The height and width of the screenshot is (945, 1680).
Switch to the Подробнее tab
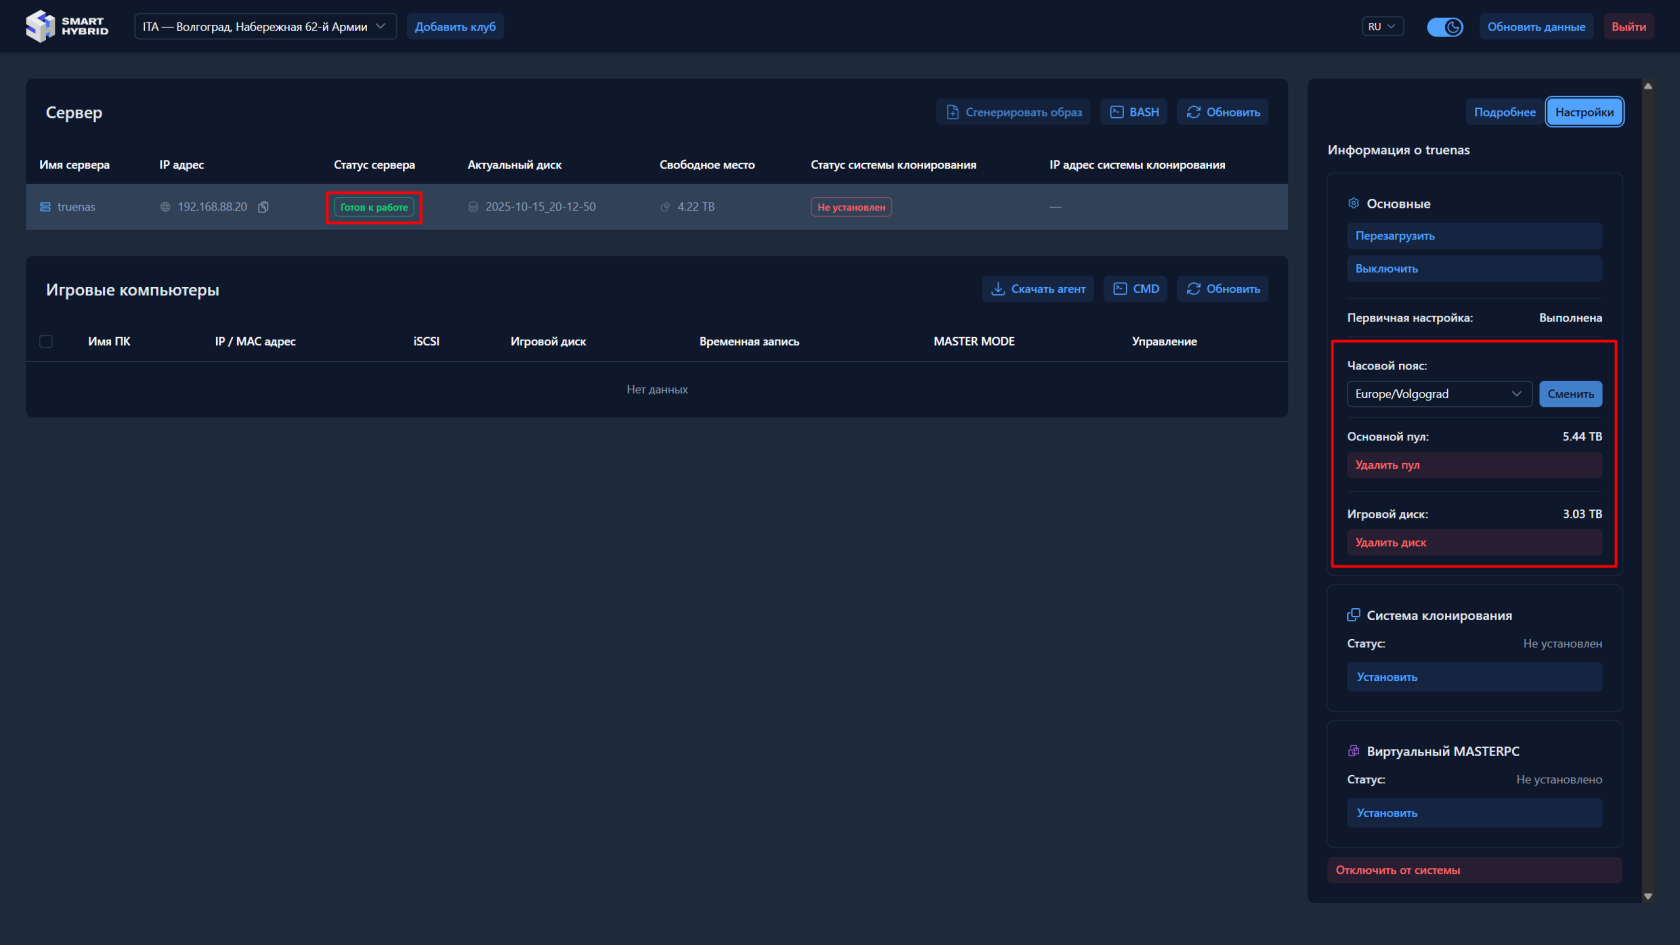[1504, 112]
